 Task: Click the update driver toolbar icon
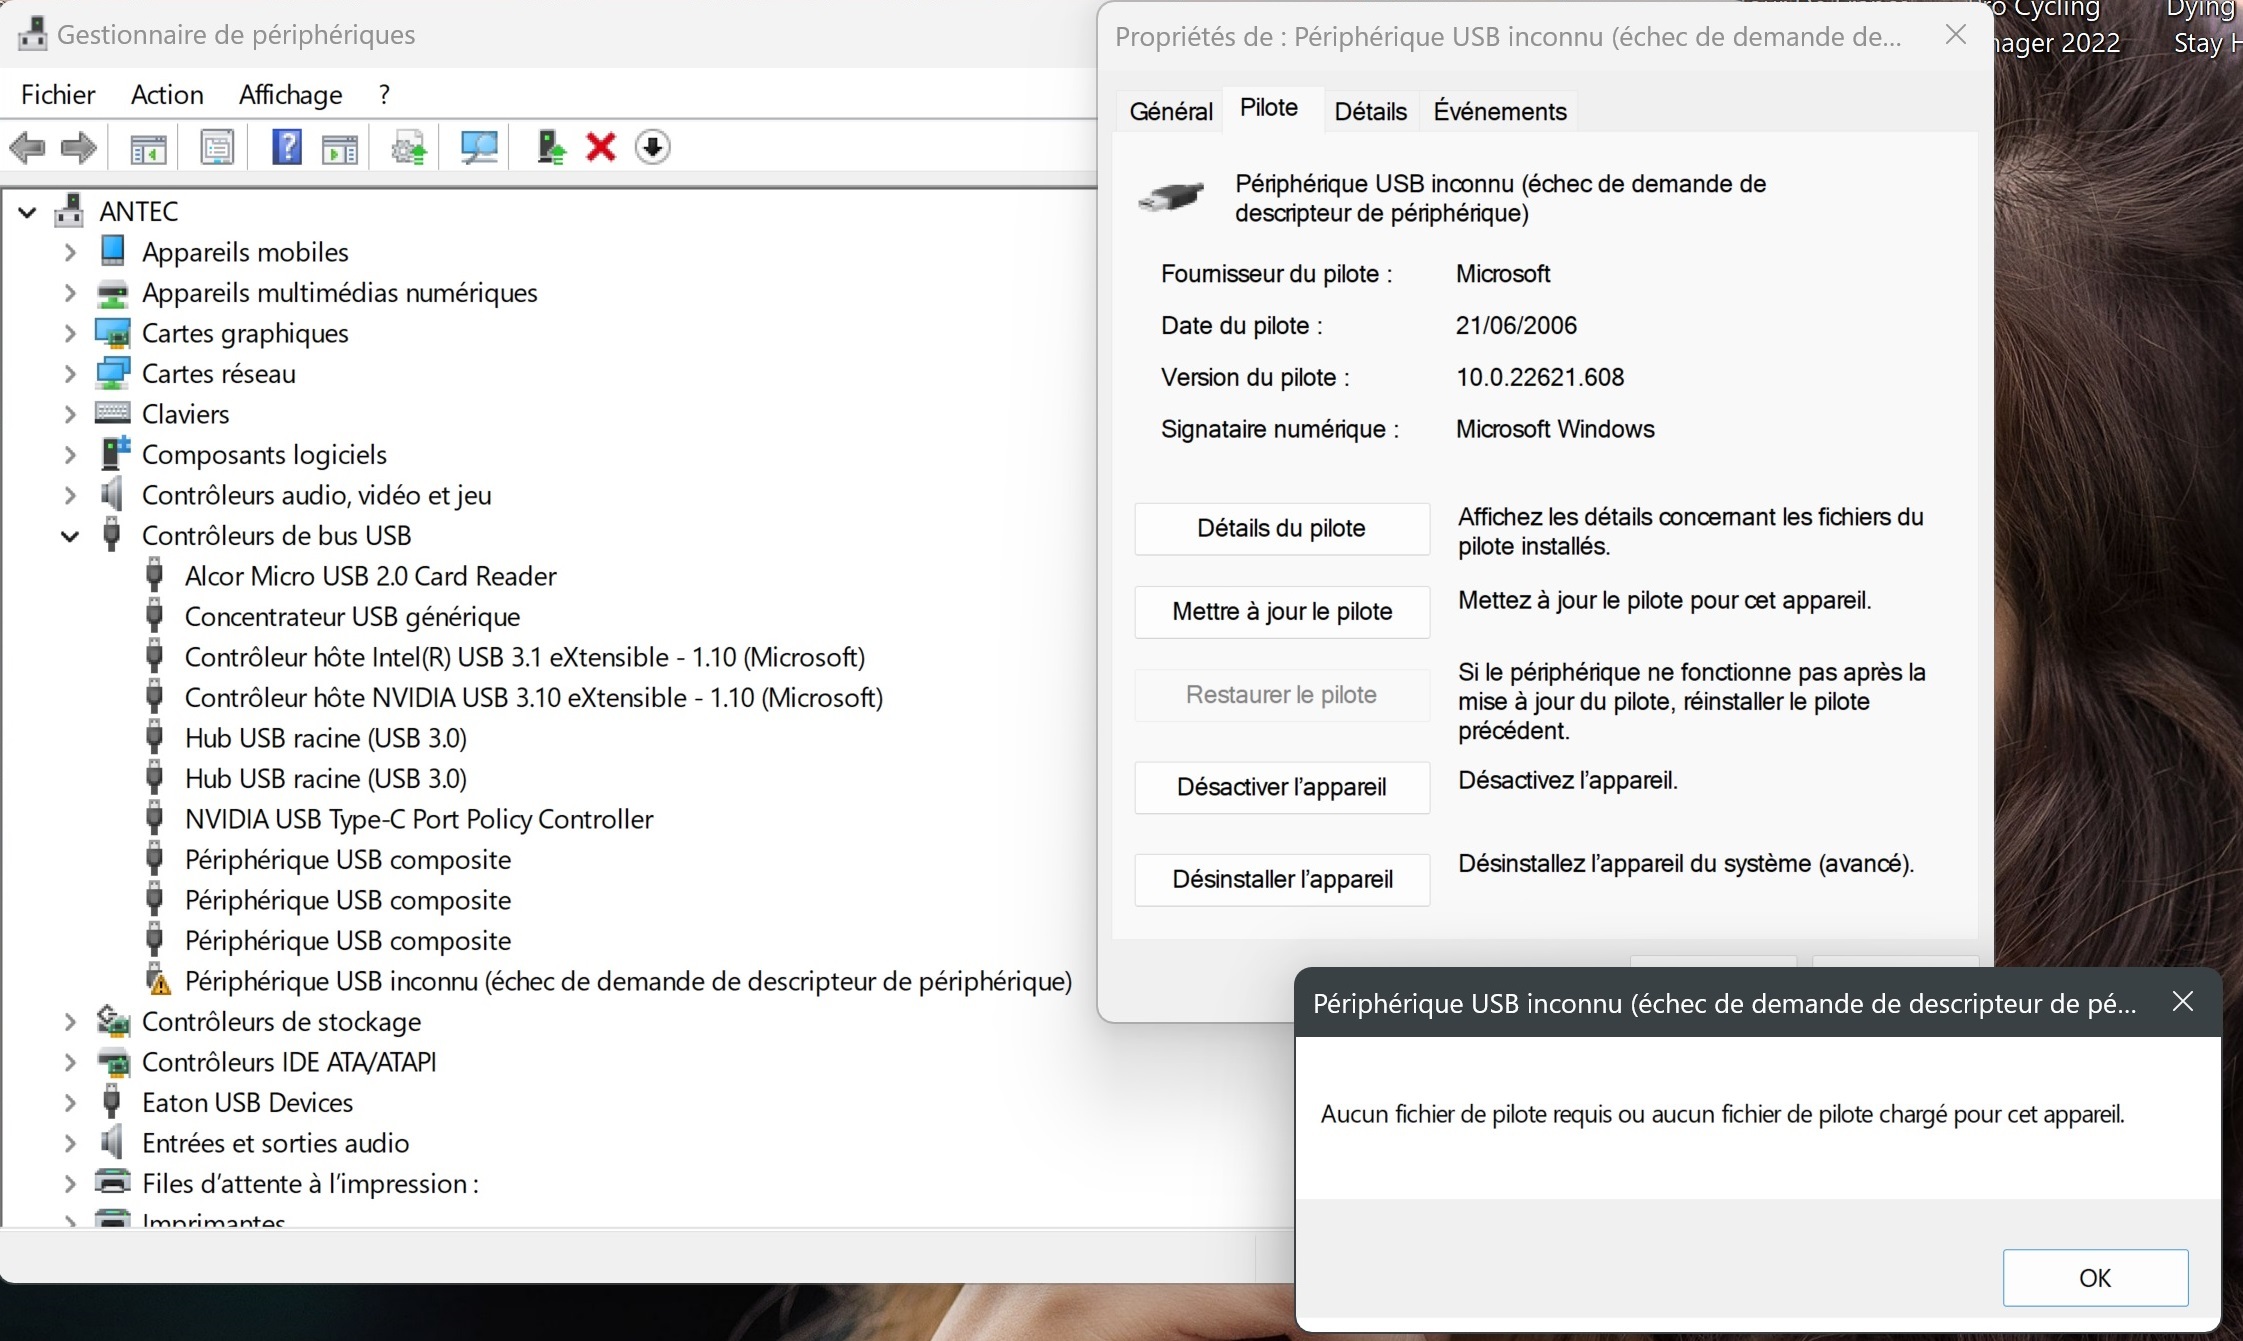click(x=549, y=148)
